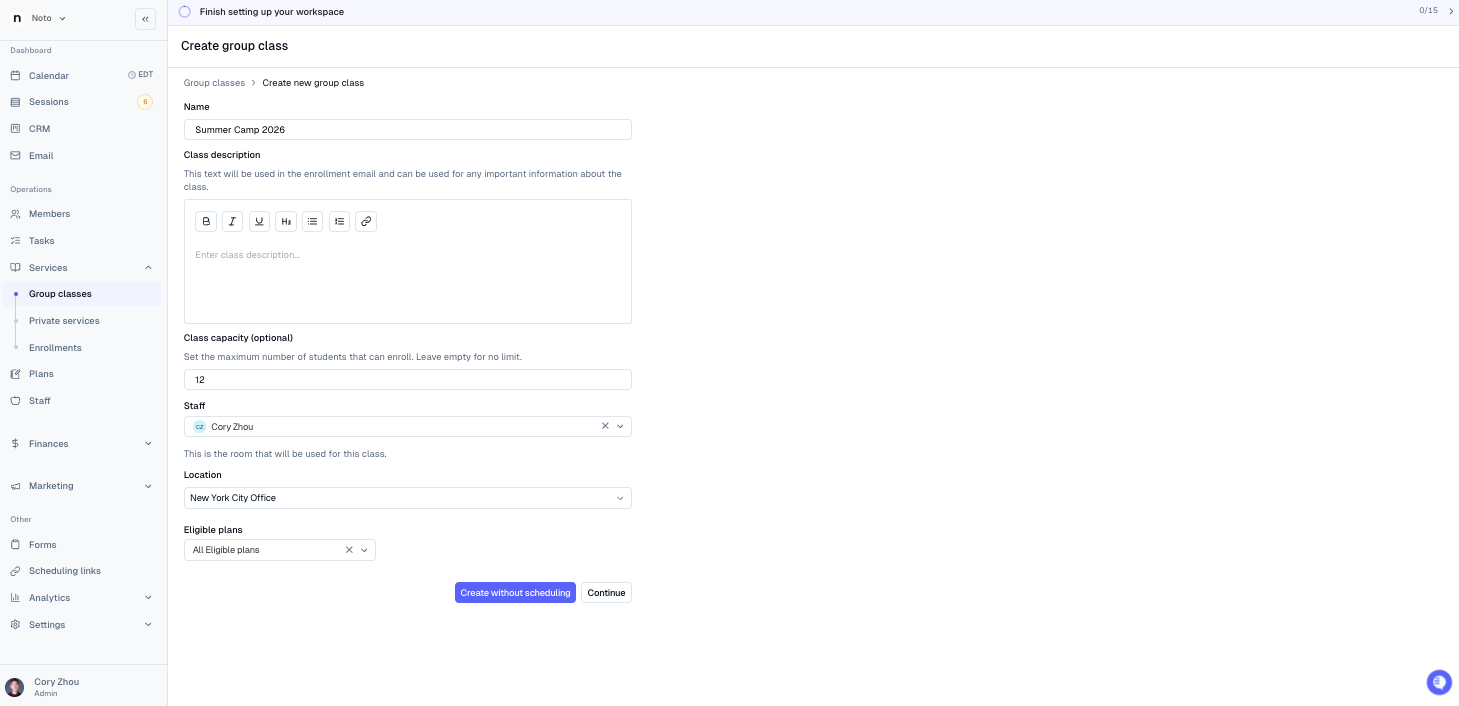Insert numbered list in description editor

(339, 221)
